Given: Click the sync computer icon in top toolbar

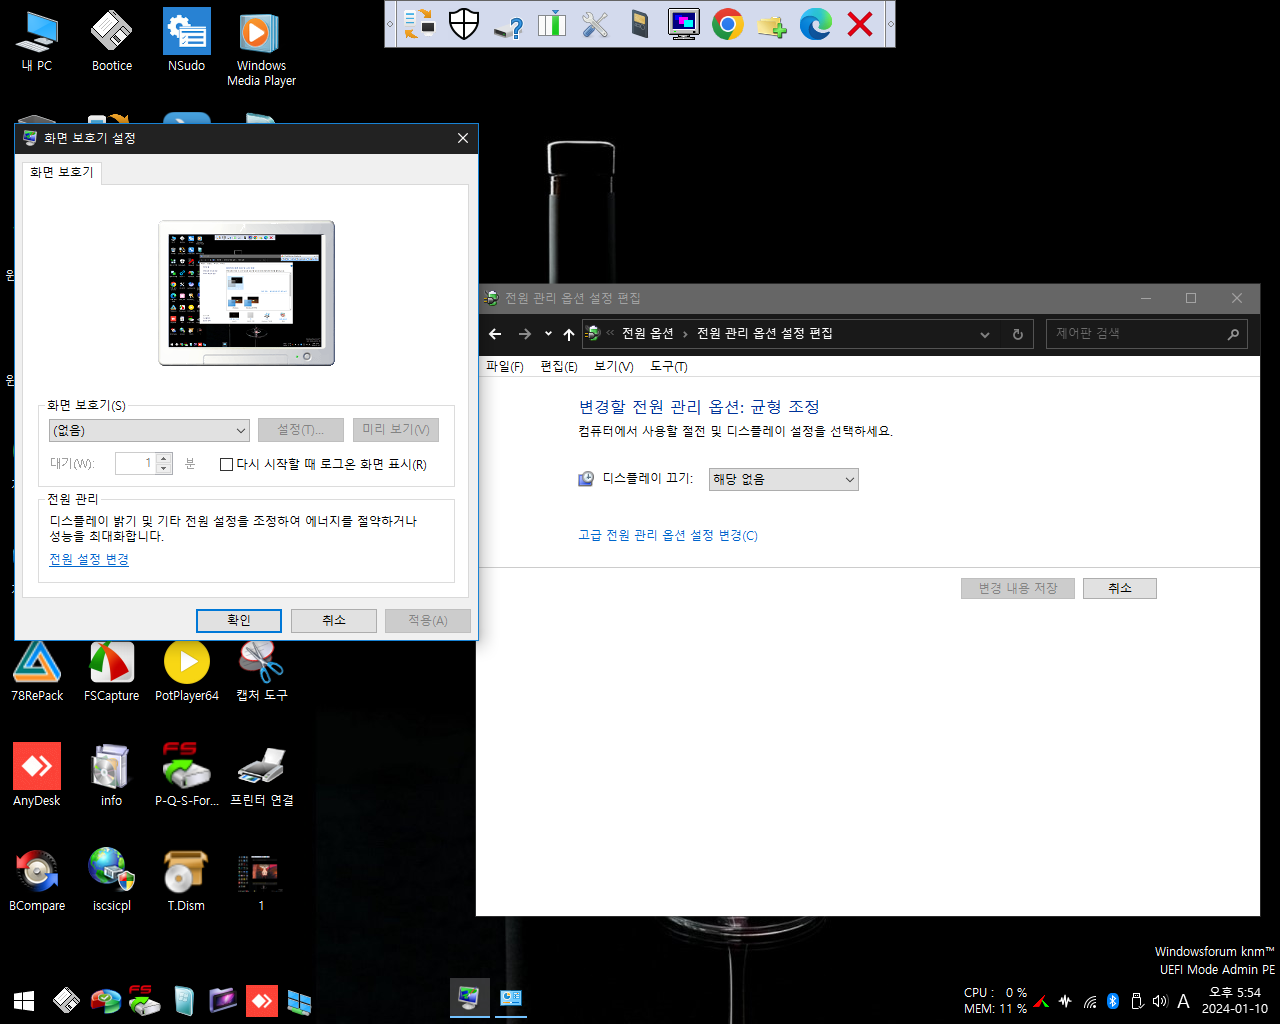Looking at the screenshot, I should click(x=420, y=24).
